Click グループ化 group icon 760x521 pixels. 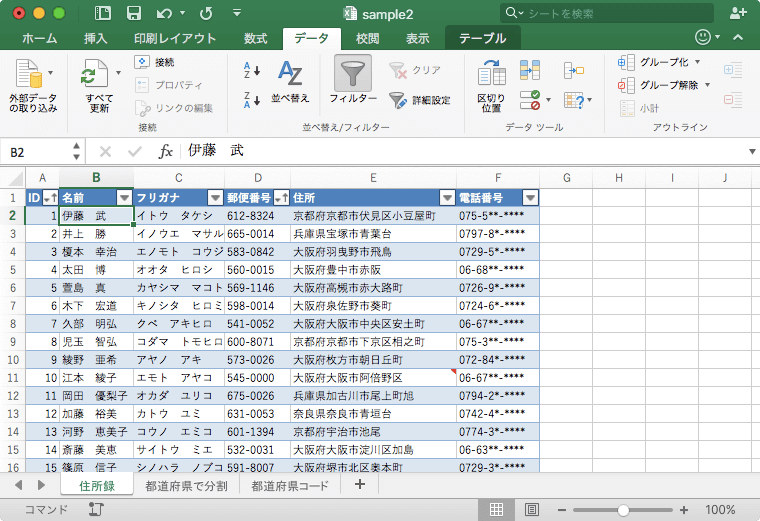[626, 63]
